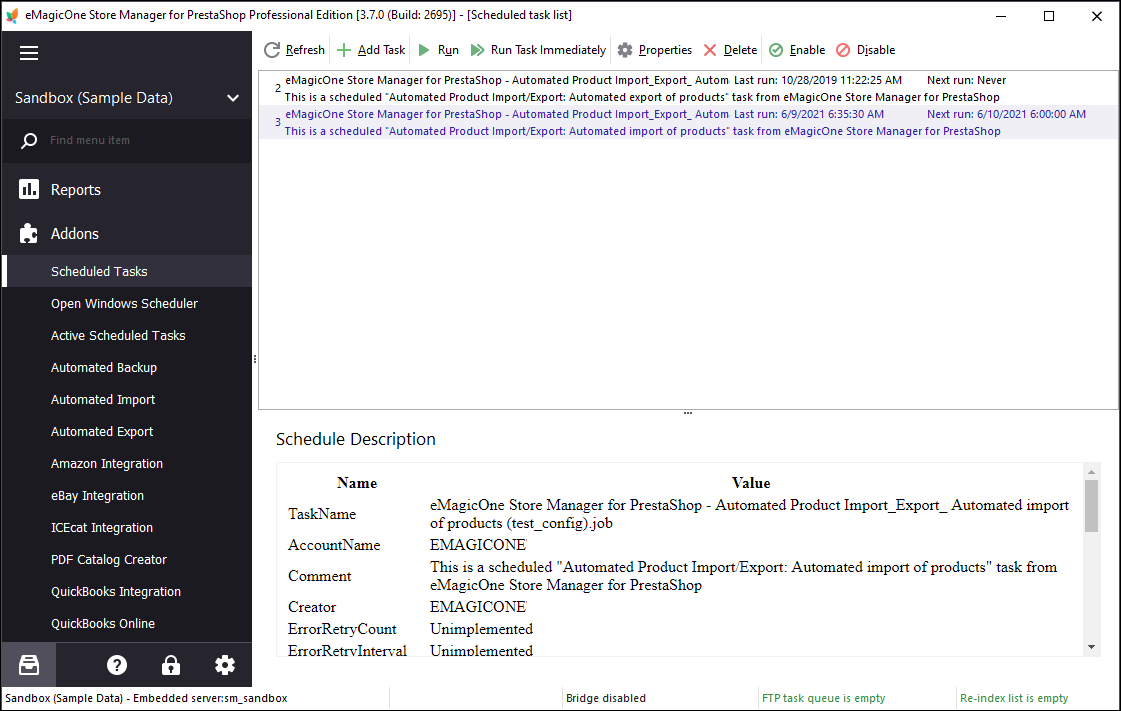Image resolution: width=1121 pixels, height=711 pixels.
Task: Click the Reports chart icon
Action: click(29, 189)
